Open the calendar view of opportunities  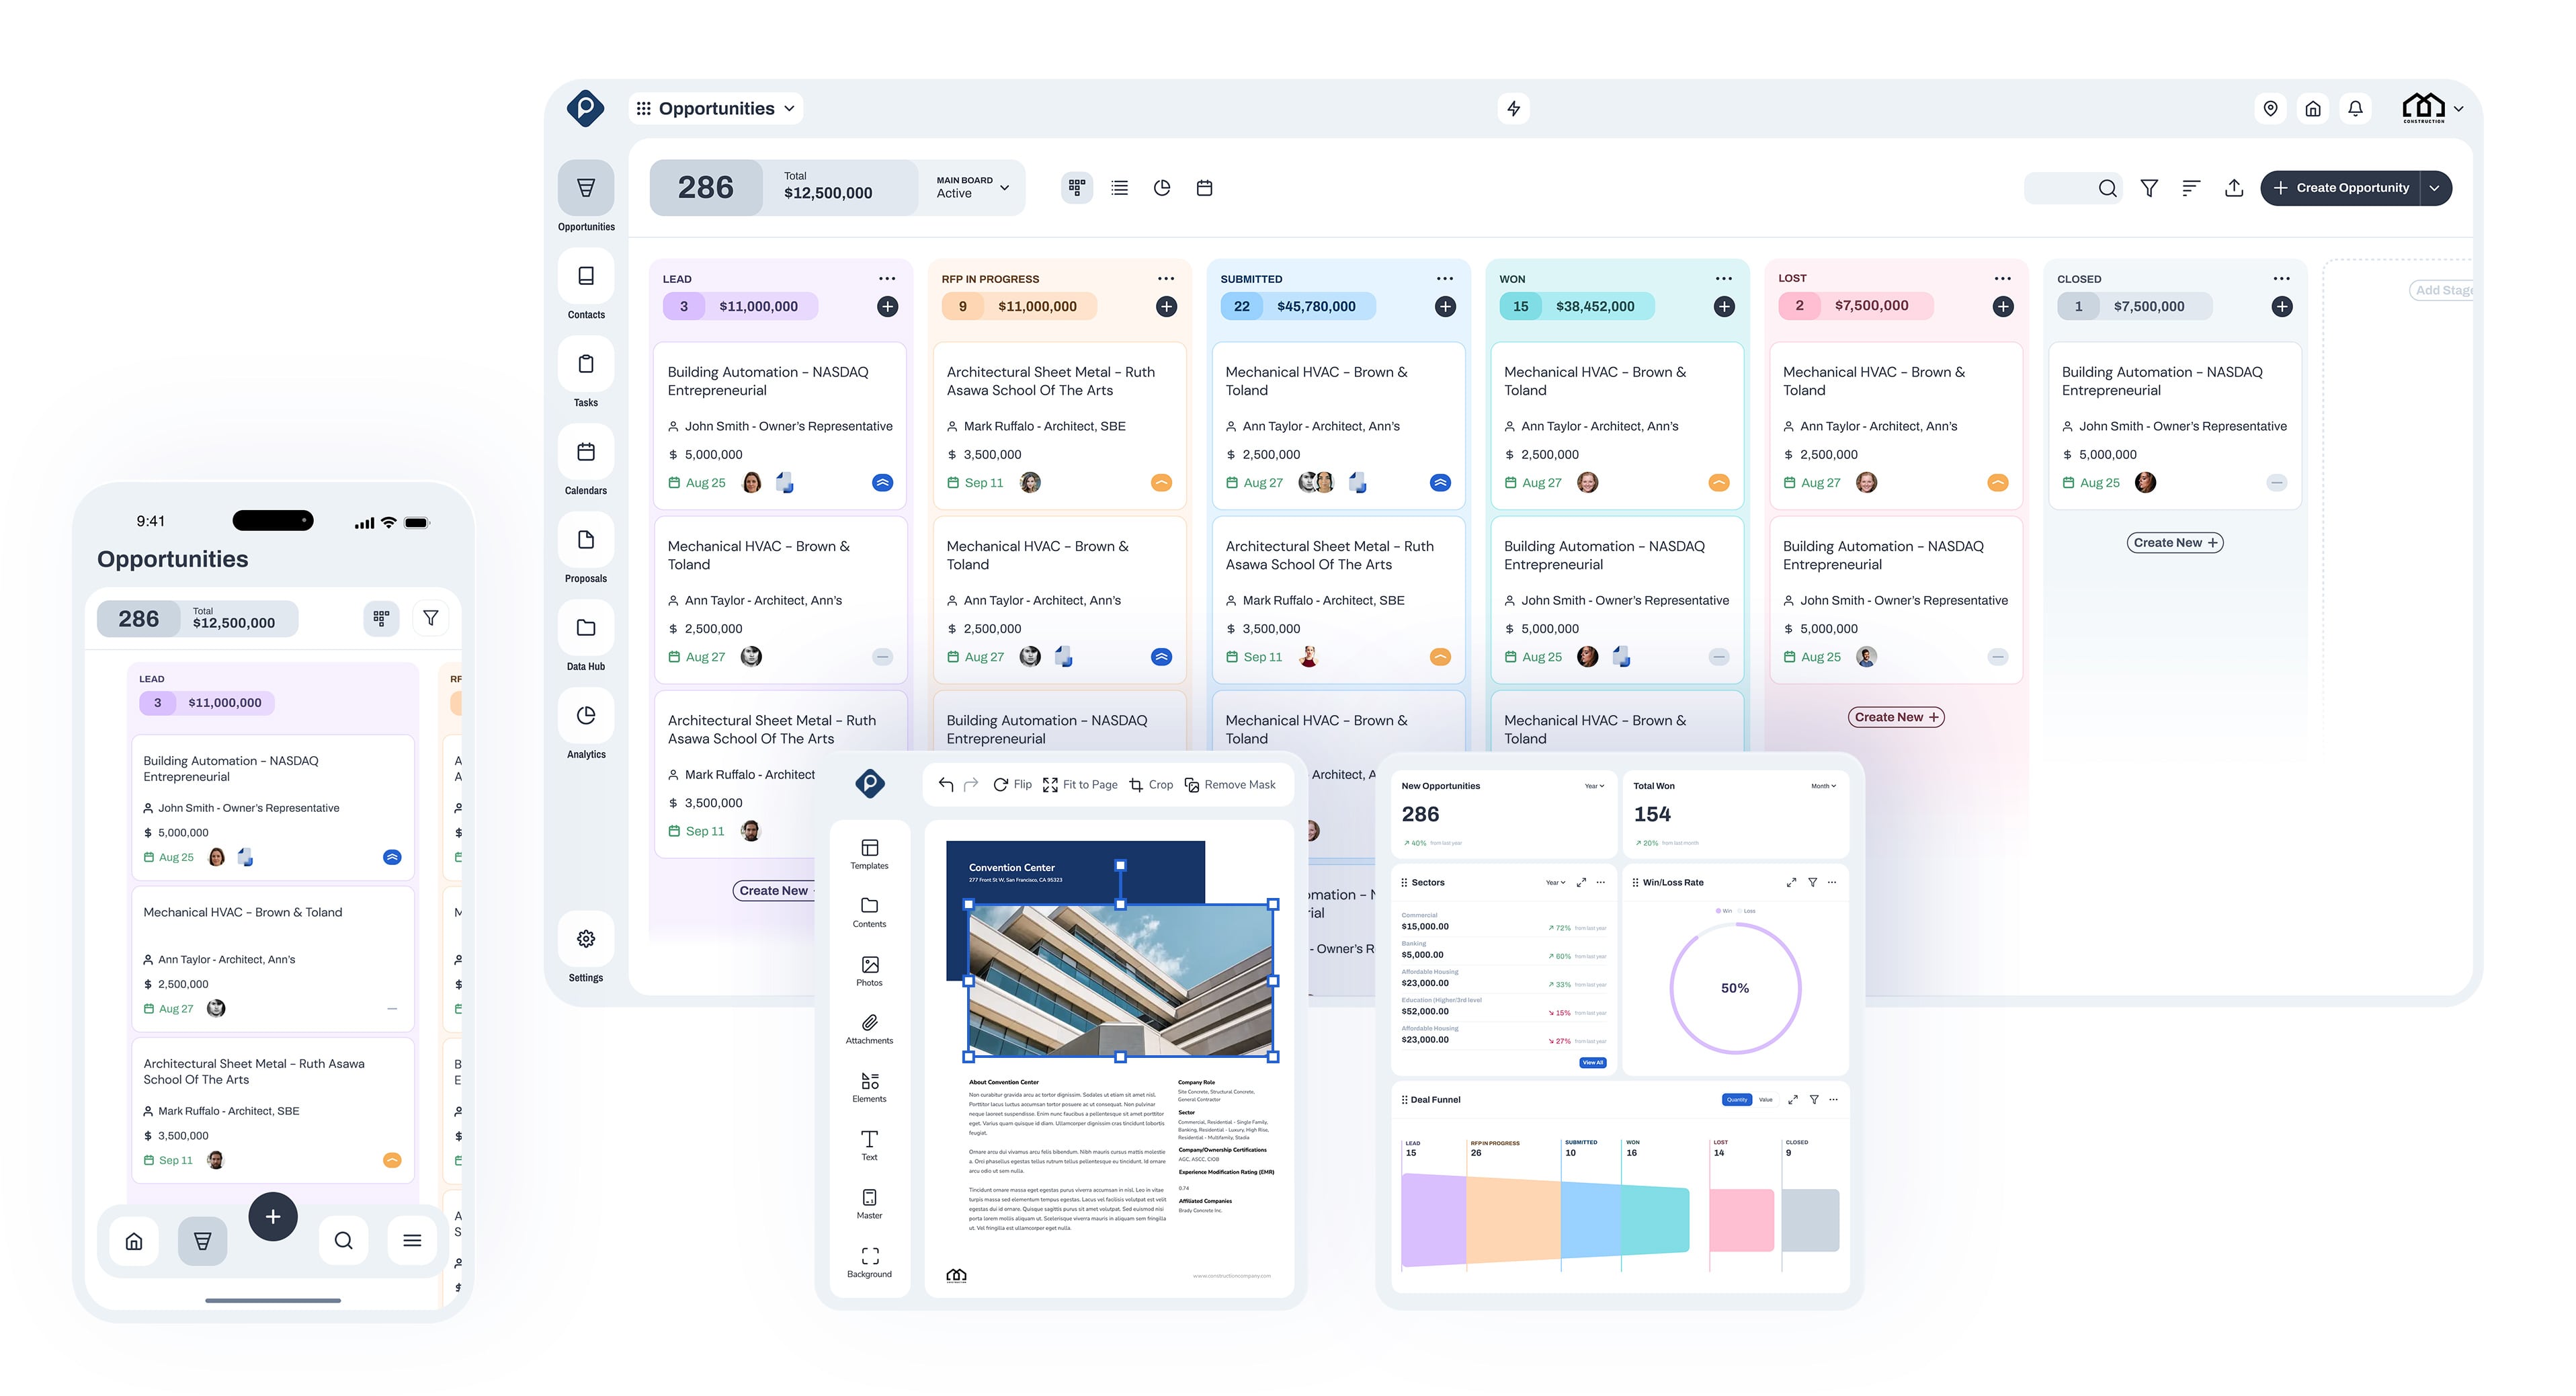pos(1204,187)
